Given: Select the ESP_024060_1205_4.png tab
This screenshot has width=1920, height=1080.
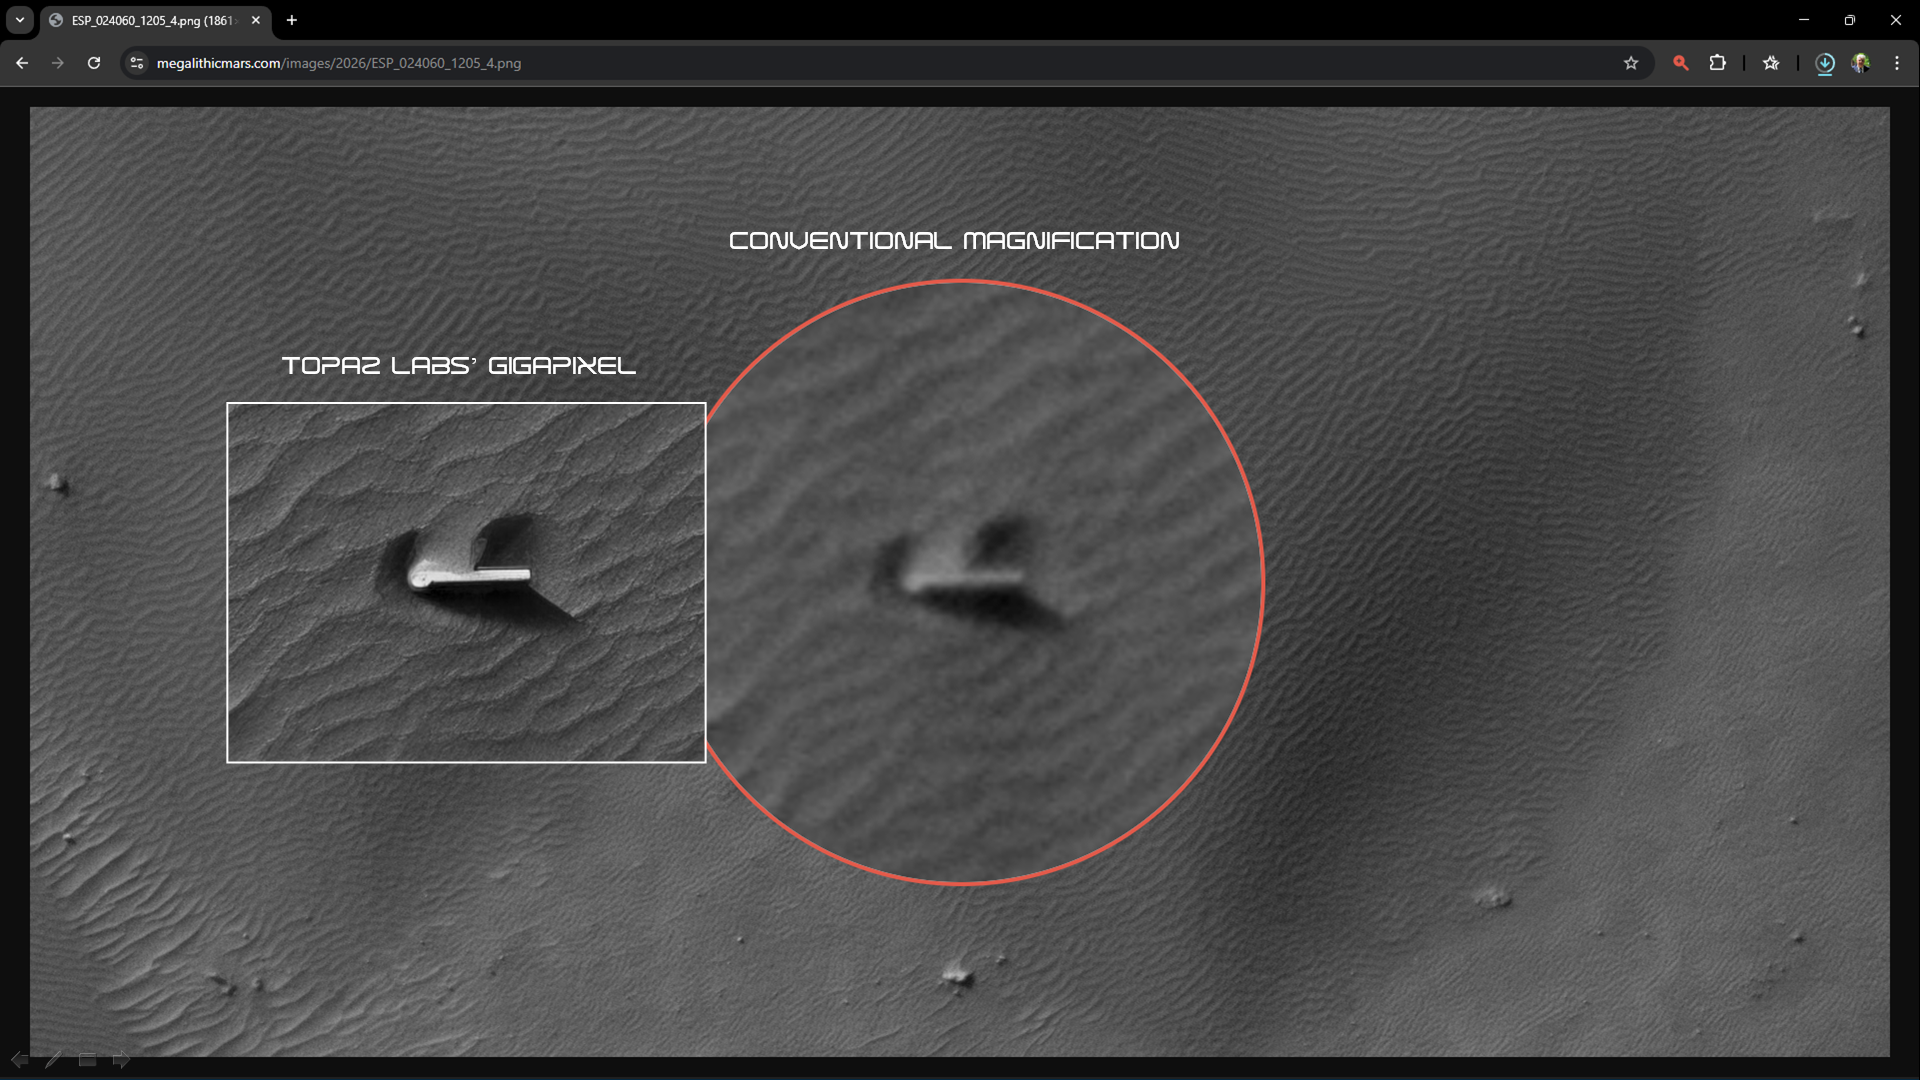Looking at the screenshot, I should (150, 20).
